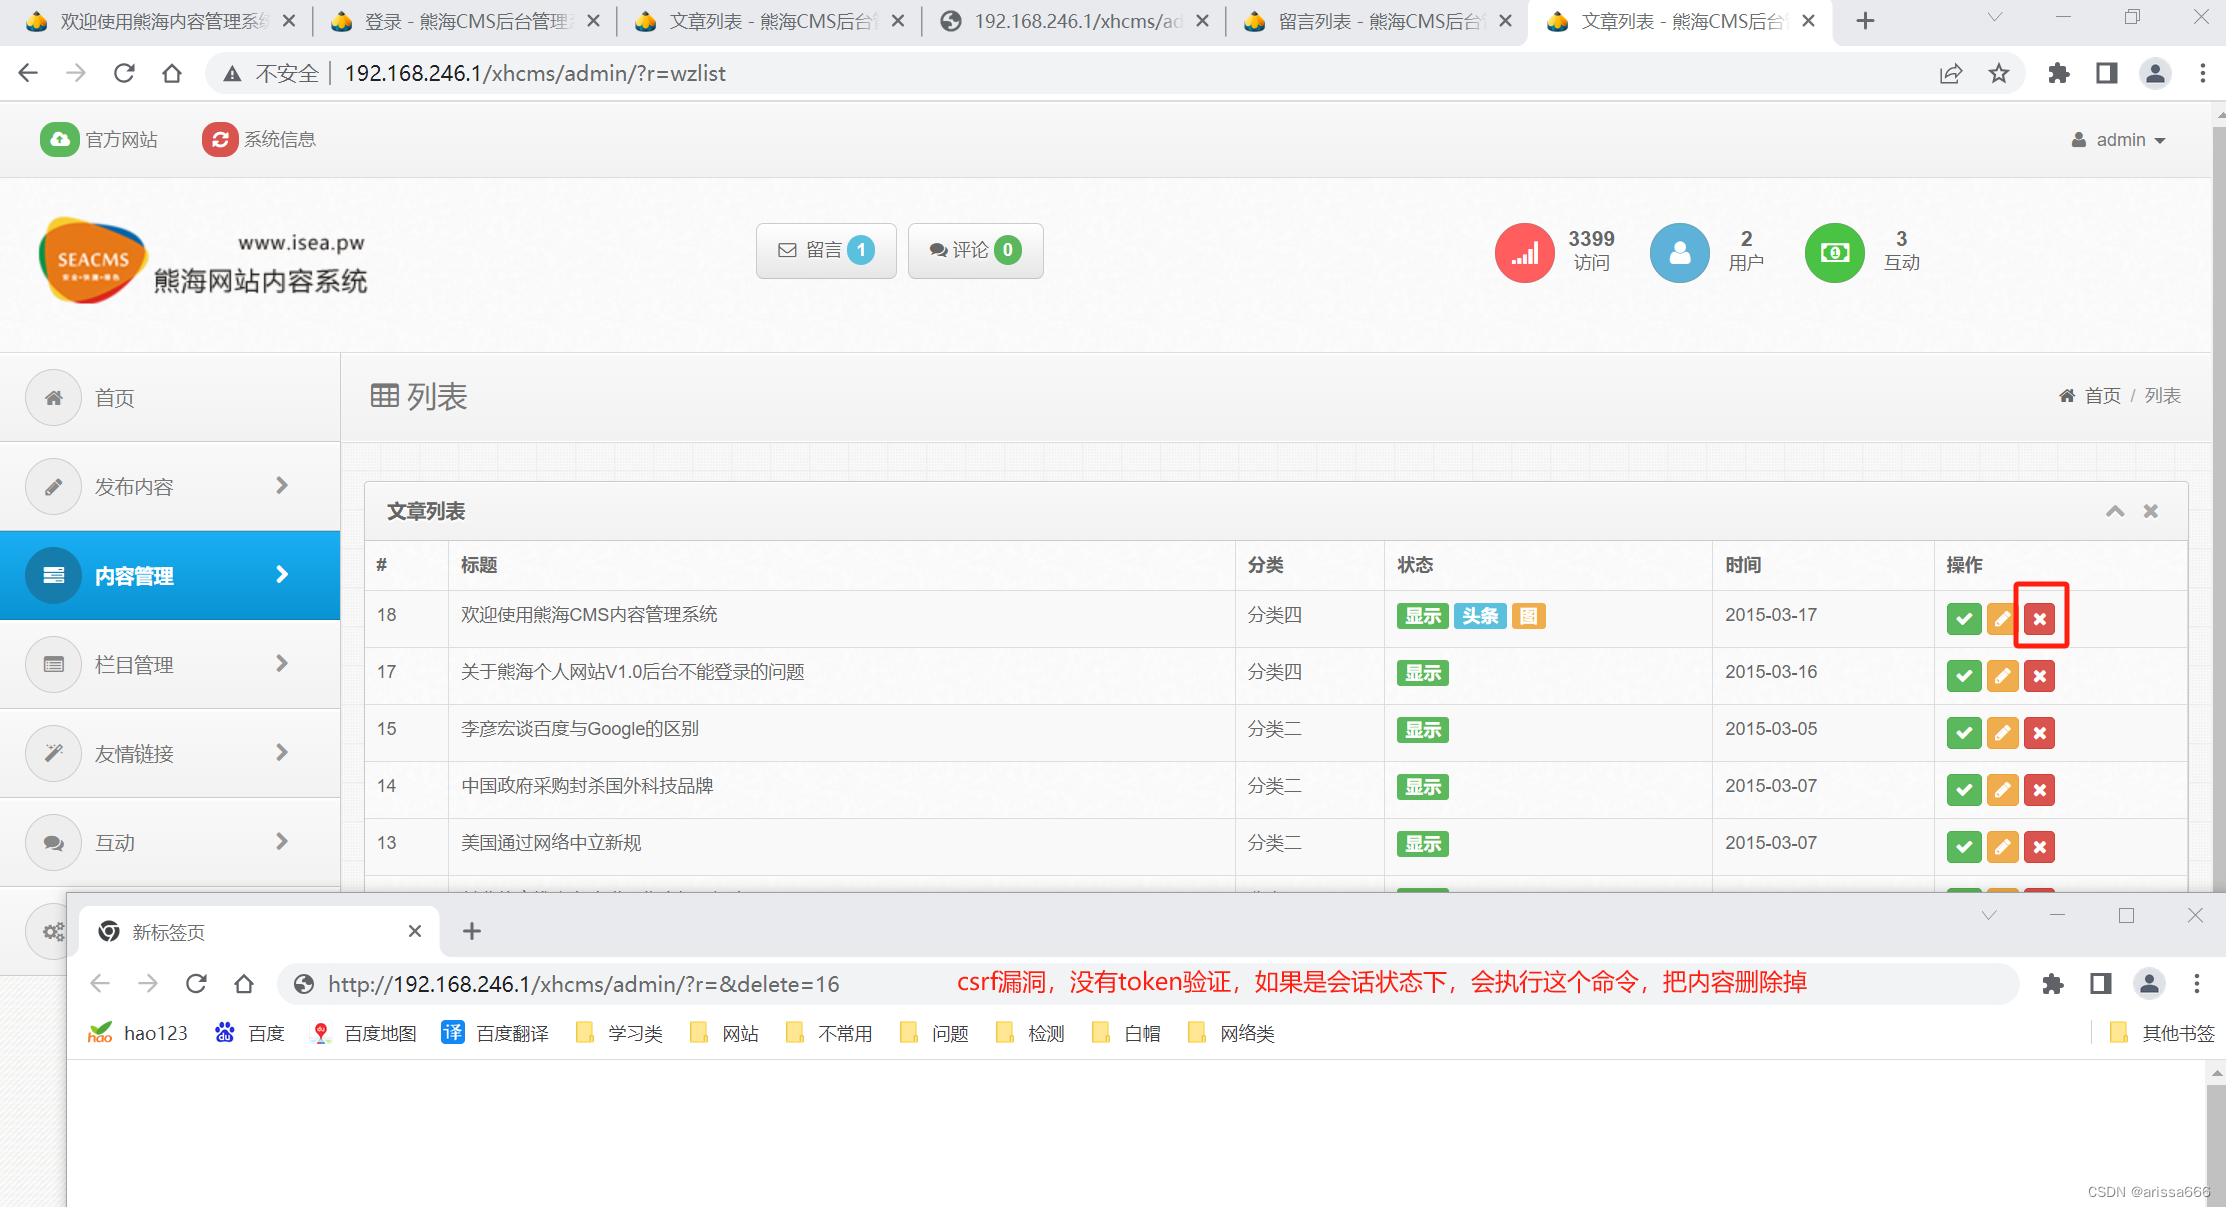Delete article 14 with the red X
The image size is (2226, 1207).
[2039, 790]
